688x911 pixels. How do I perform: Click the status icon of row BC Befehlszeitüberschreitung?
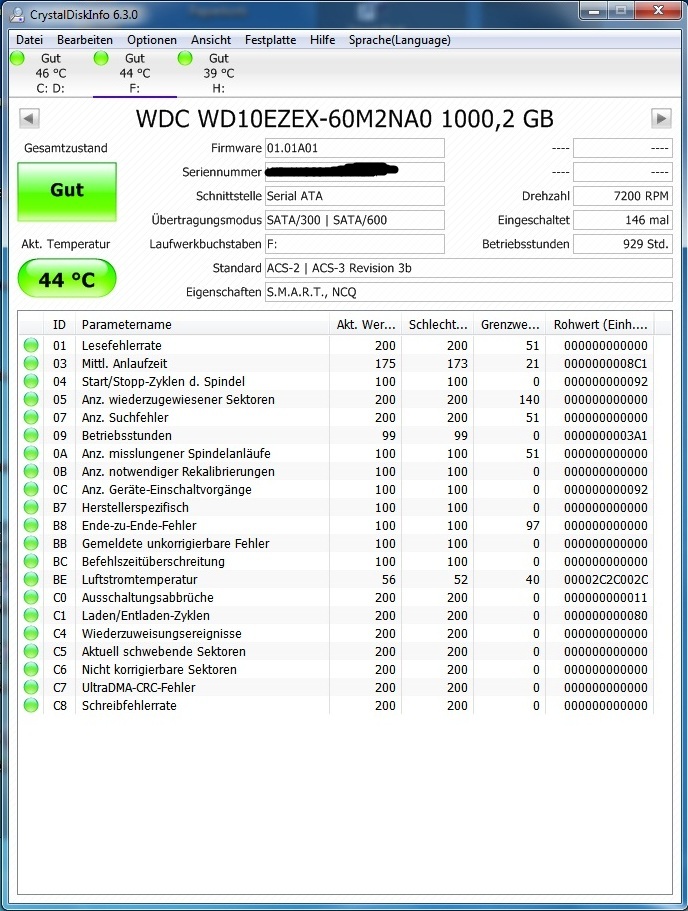coord(31,561)
